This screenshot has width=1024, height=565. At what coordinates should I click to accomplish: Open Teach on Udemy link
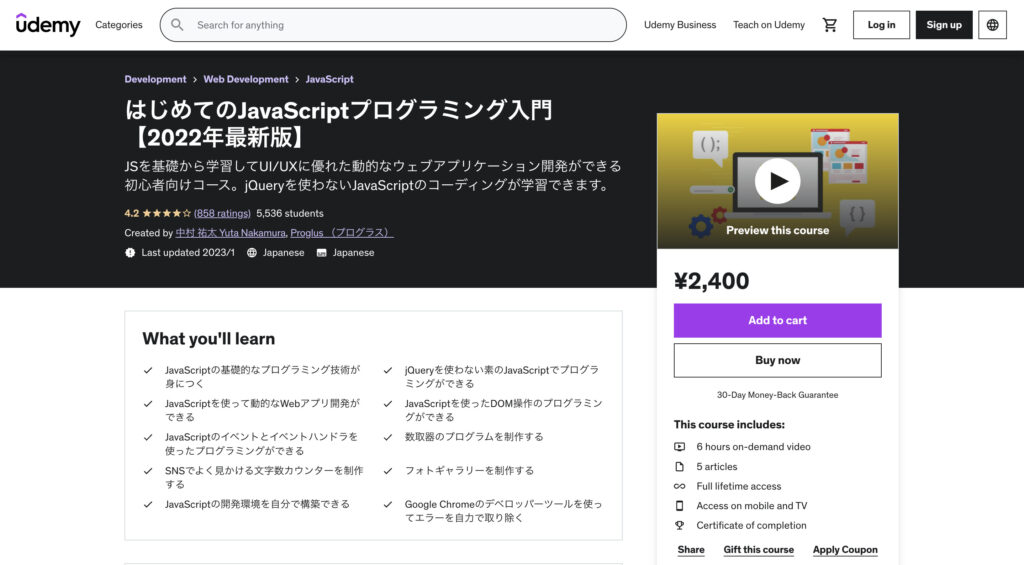pos(769,25)
